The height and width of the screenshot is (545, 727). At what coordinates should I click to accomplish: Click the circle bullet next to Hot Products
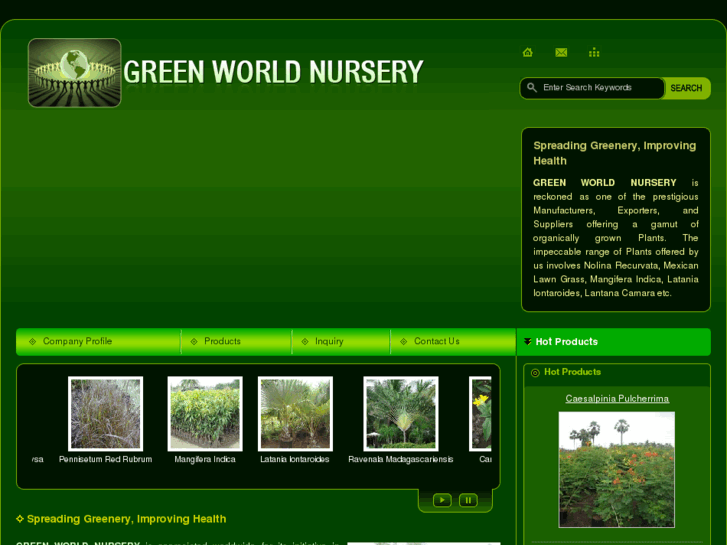tap(535, 372)
